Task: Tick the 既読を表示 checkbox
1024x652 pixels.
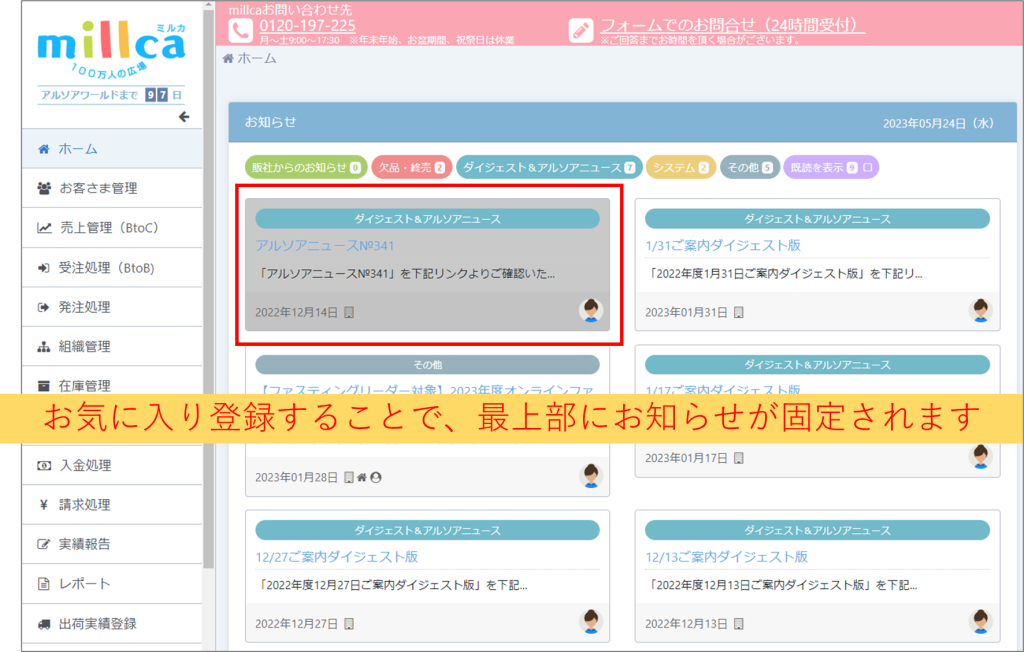Action: pos(868,168)
